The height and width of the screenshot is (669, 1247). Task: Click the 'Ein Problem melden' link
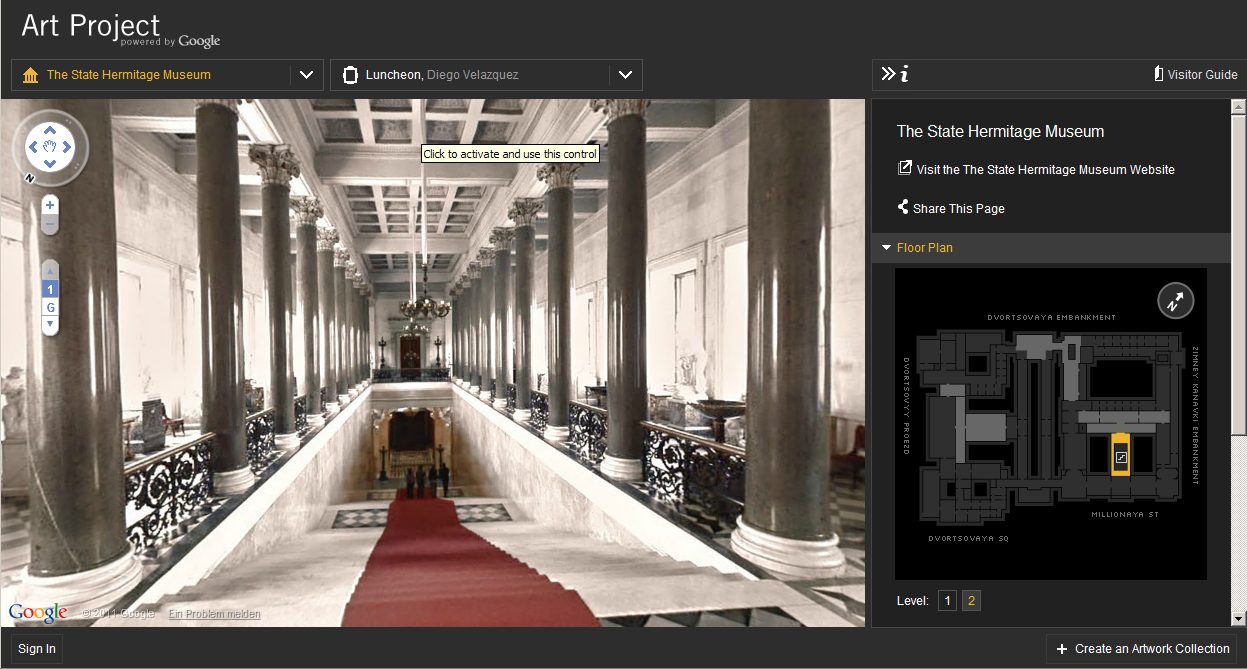(214, 614)
